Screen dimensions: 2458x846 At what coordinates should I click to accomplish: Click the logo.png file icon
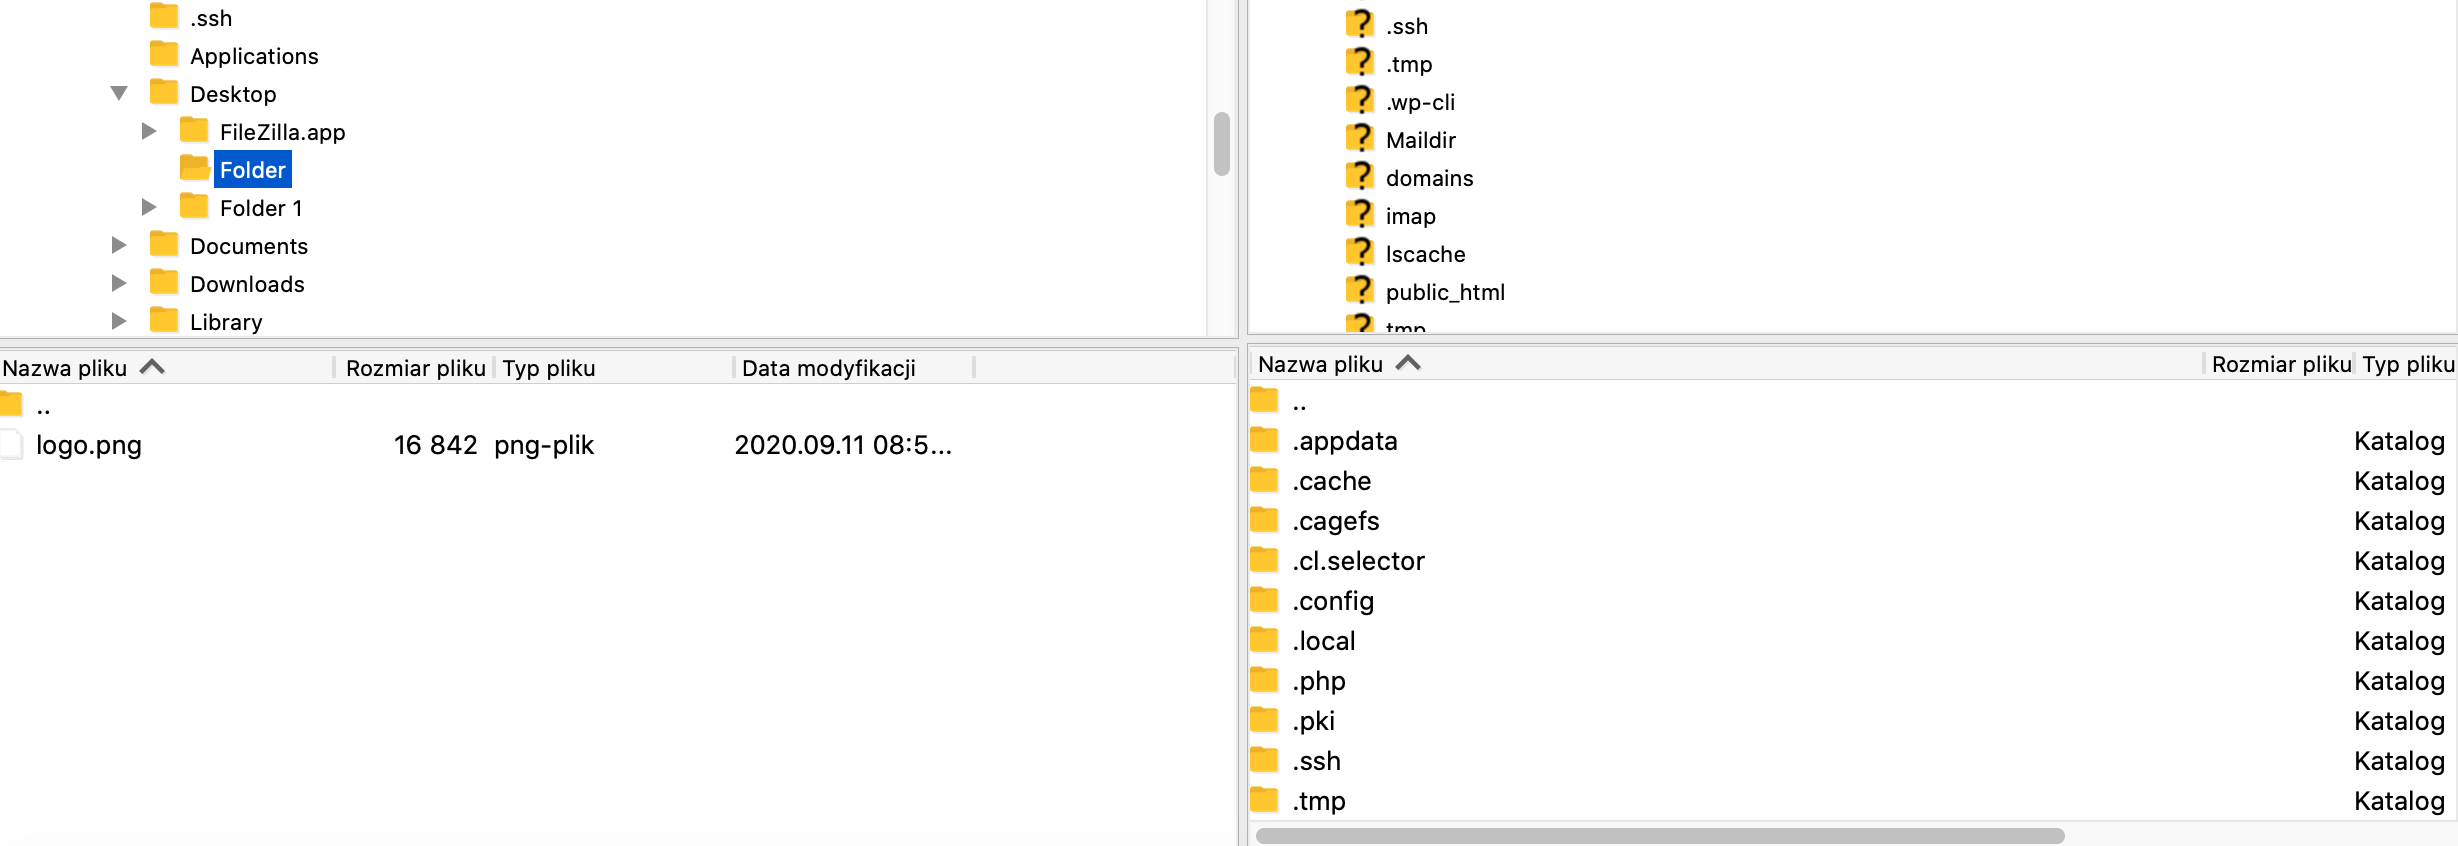click(x=12, y=445)
